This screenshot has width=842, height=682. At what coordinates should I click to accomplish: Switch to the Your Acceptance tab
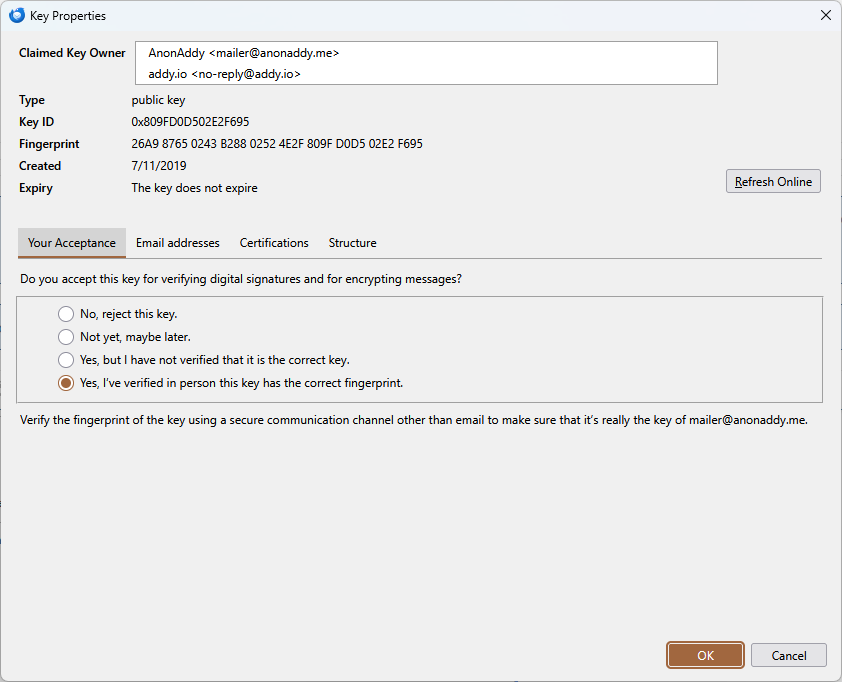pos(72,243)
